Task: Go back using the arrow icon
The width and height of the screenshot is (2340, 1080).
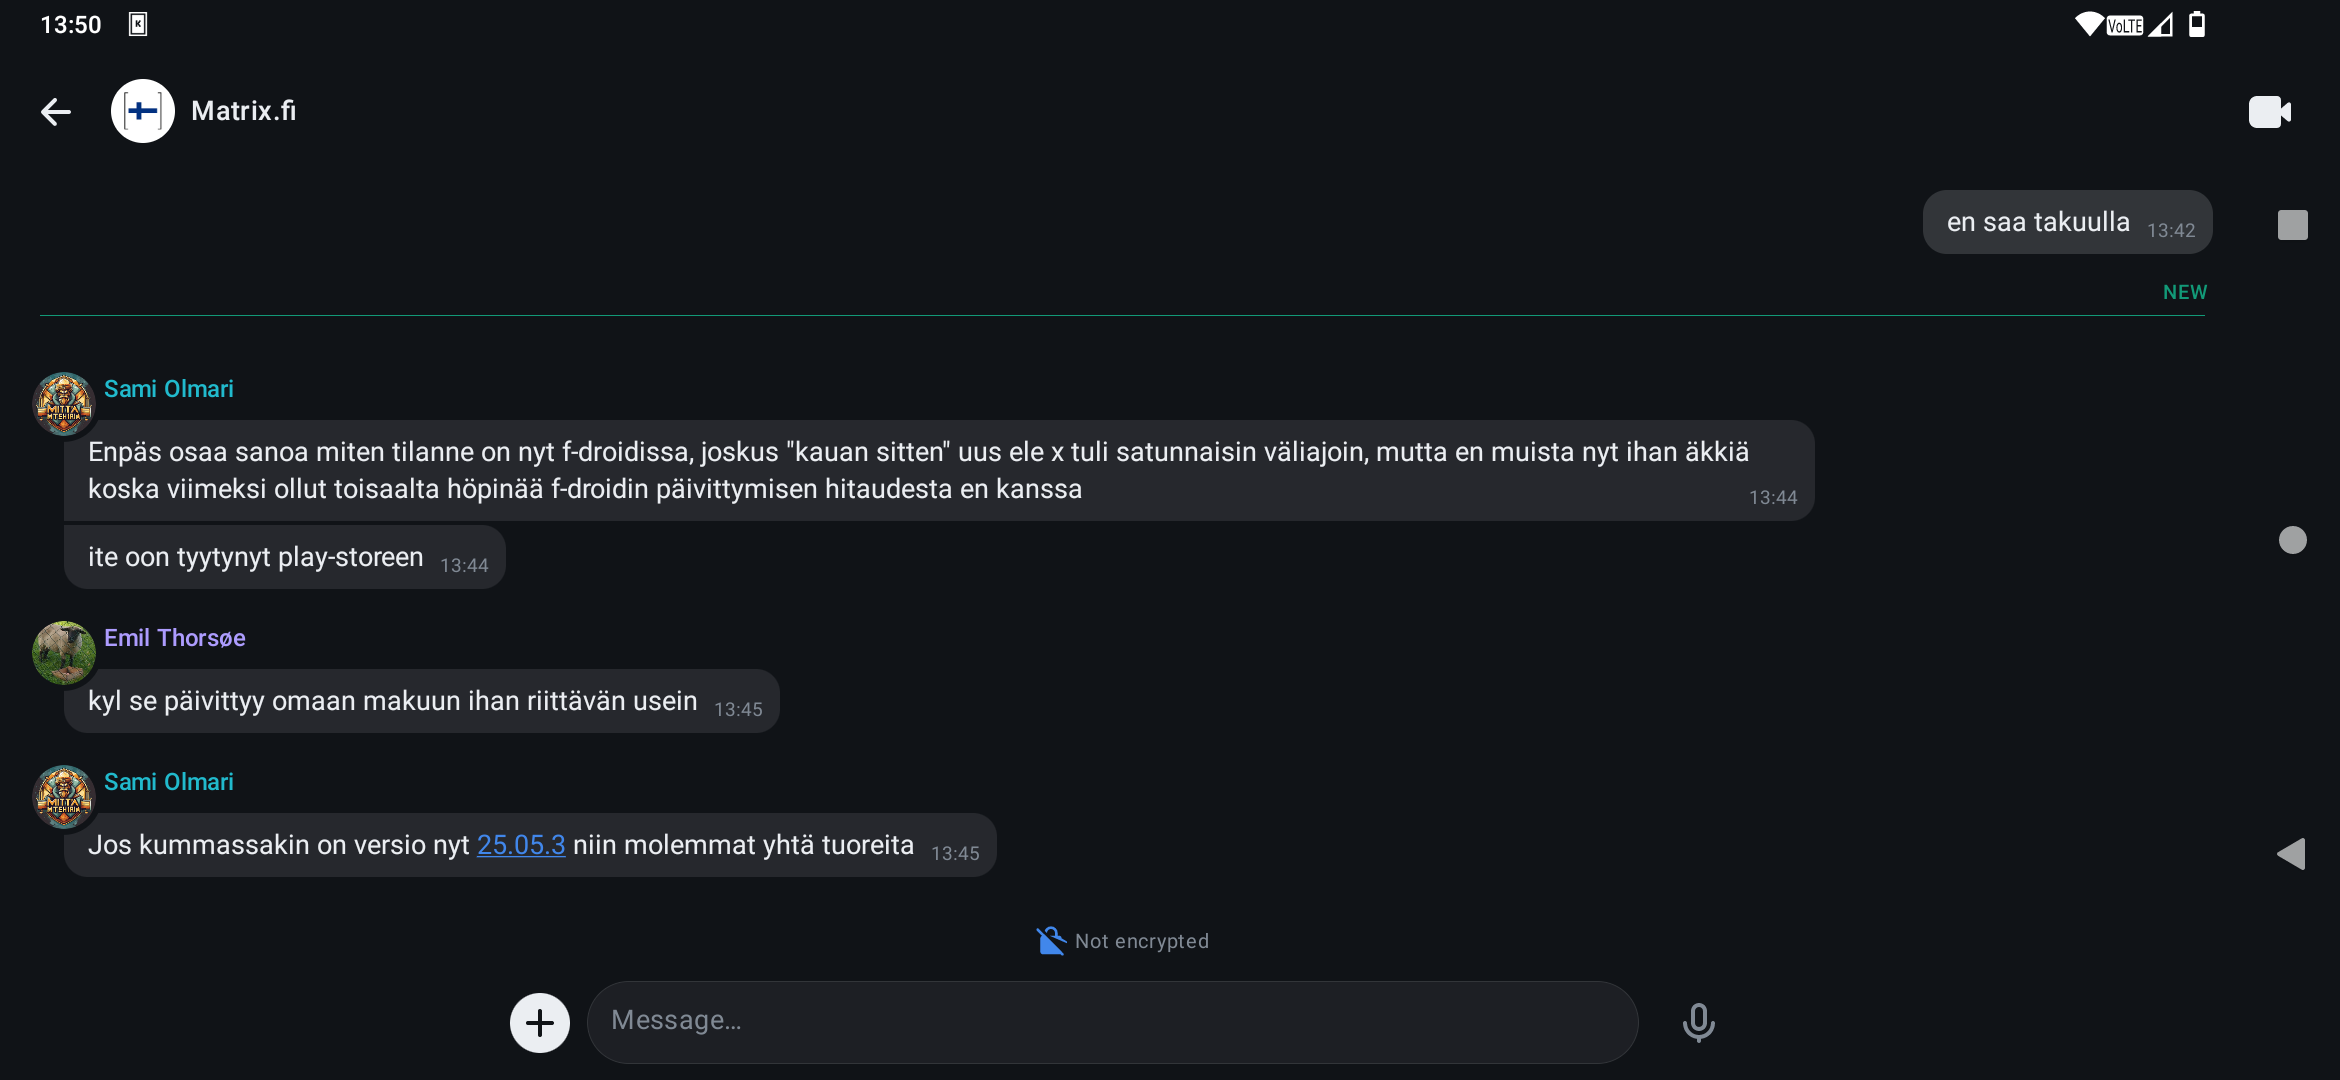Action: click(x=56, y=111)
